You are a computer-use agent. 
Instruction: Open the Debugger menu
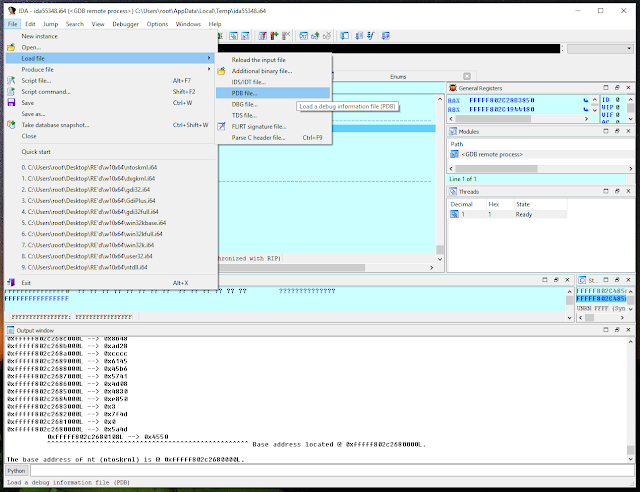(125, 24)
